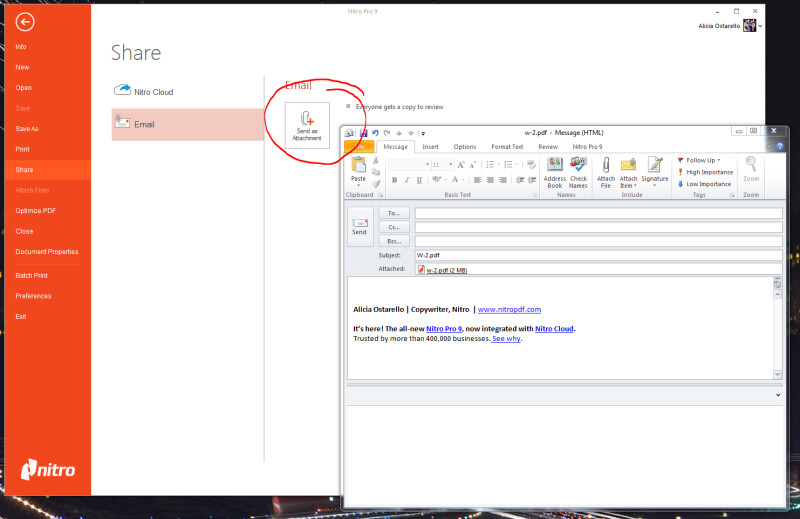The height and width of the screenshot is (519, 800).
Task: Open the Format Text ribbon tab
Action: pyautogui.click(x=507, y=146)
